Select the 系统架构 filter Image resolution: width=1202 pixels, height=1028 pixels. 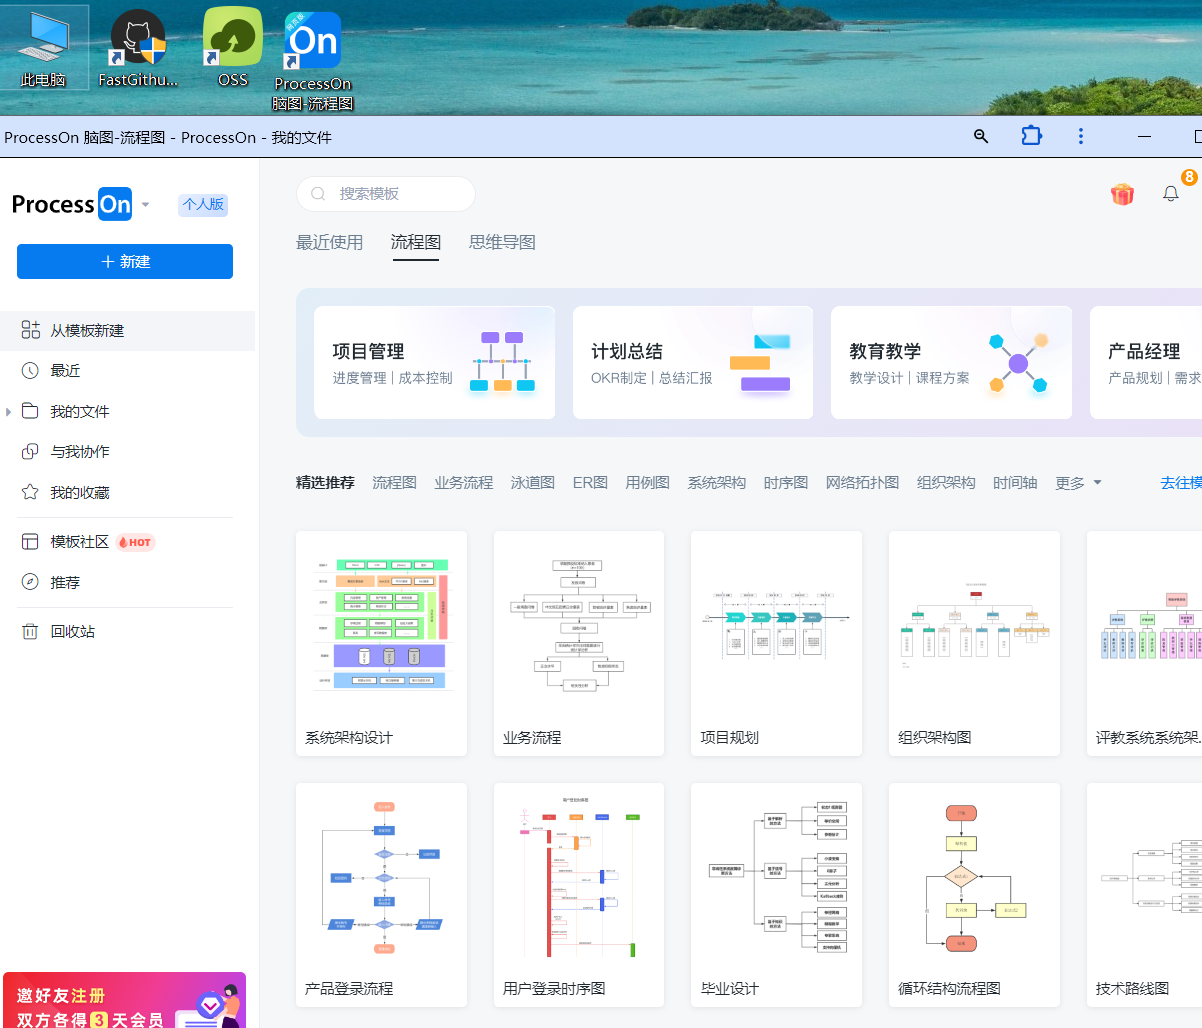(x=716, y=483)
